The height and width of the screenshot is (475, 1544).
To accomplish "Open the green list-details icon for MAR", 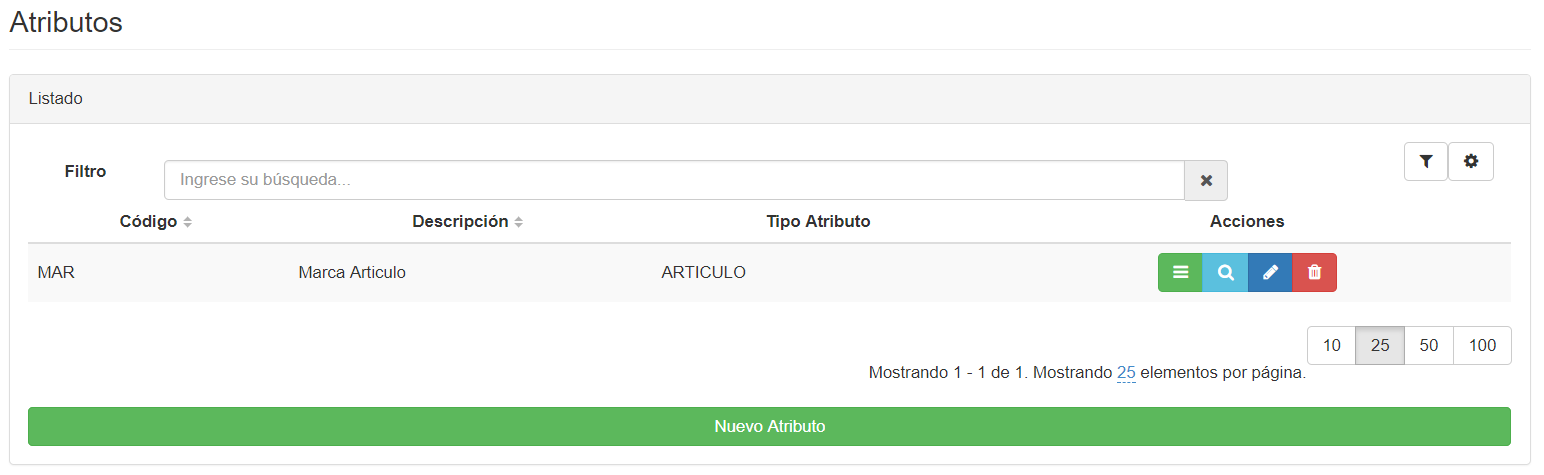I will pyautogui.click(x=1180, y=273).
